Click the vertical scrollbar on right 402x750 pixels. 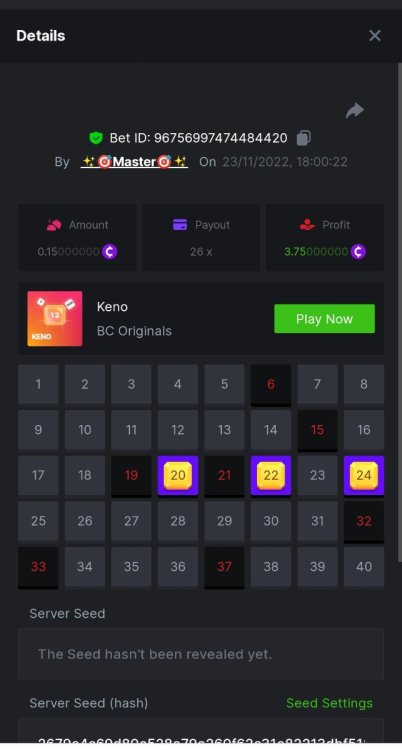point(400,311)
